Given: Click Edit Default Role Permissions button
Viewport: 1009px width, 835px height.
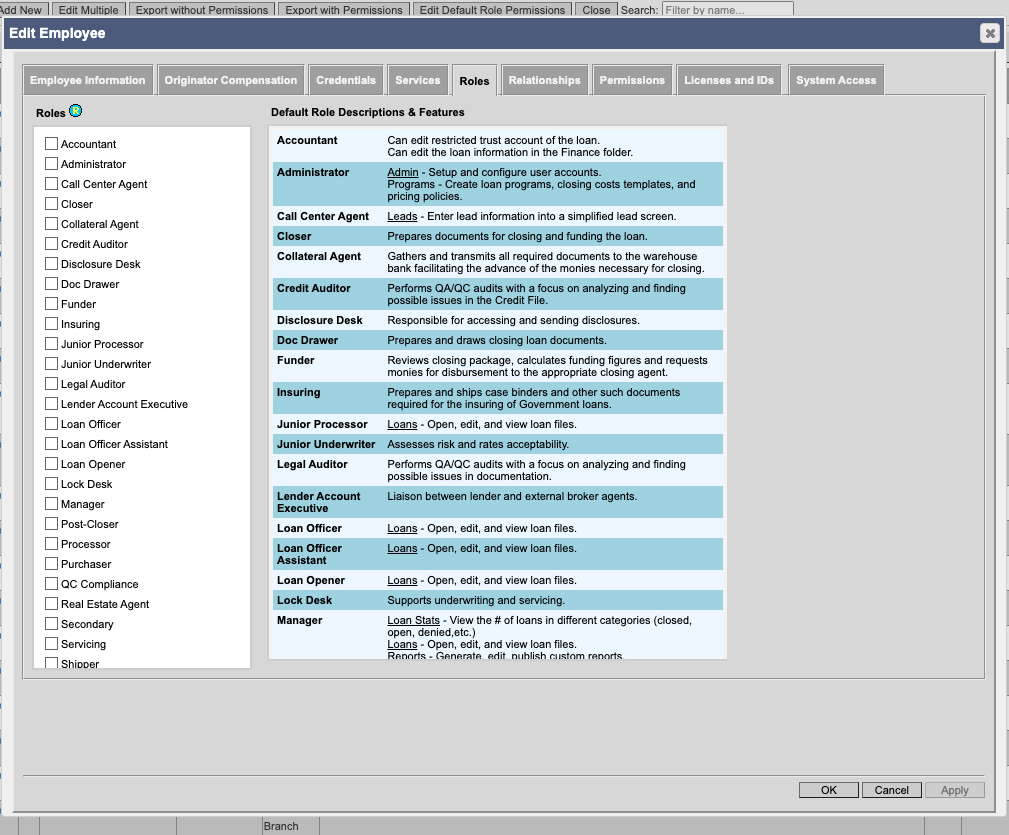Looking at the screenshot, I should tap(492, 10).
